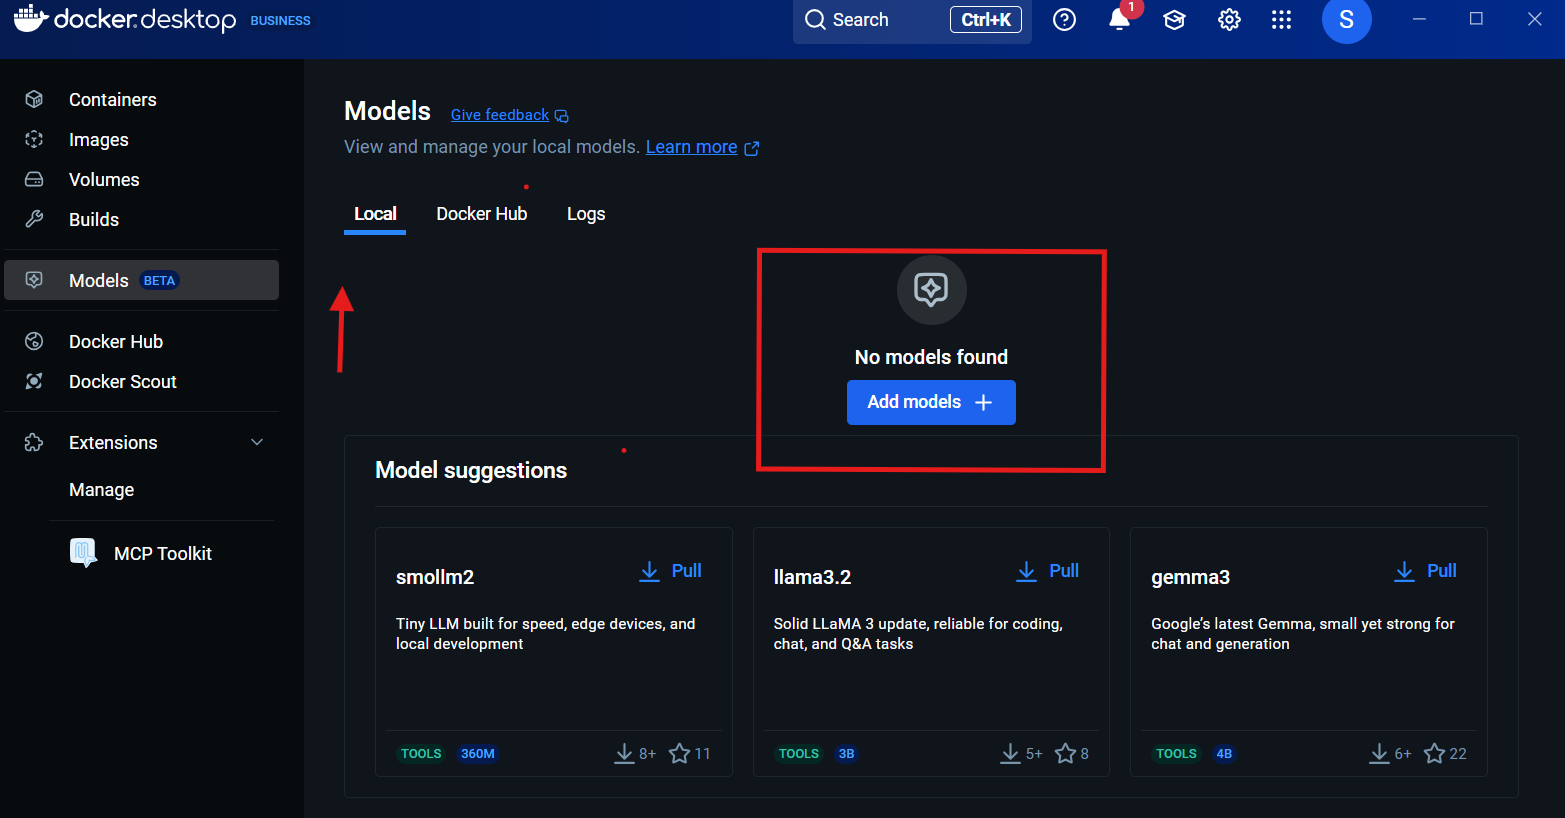Screen dimensions: 1565x818
Task: Click the gemma3 model name
Action: pos(1190,577)
